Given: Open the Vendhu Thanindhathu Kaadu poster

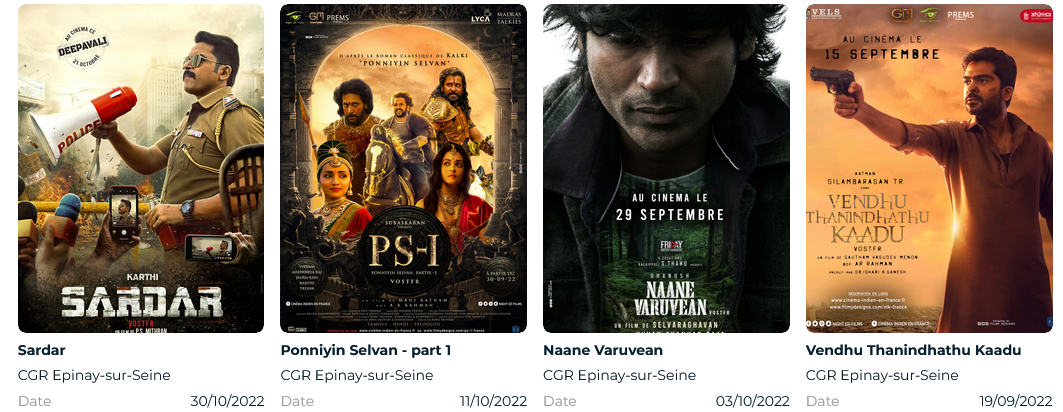Looking at the screenshot, I should (x=929, y=168).
